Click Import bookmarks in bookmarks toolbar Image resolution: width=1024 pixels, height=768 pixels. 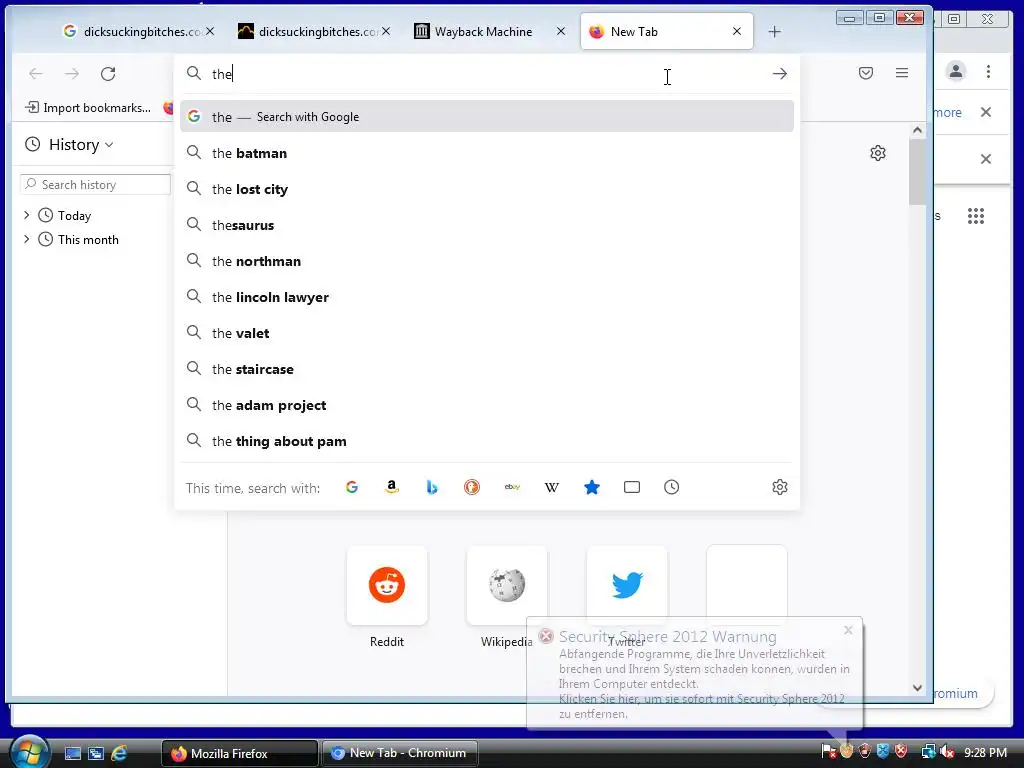coord(88,108)
